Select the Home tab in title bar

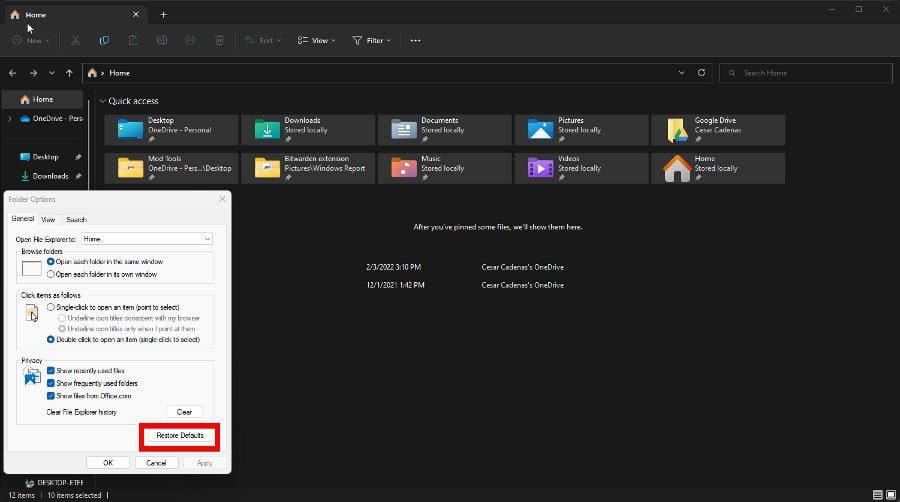point(75,15)
